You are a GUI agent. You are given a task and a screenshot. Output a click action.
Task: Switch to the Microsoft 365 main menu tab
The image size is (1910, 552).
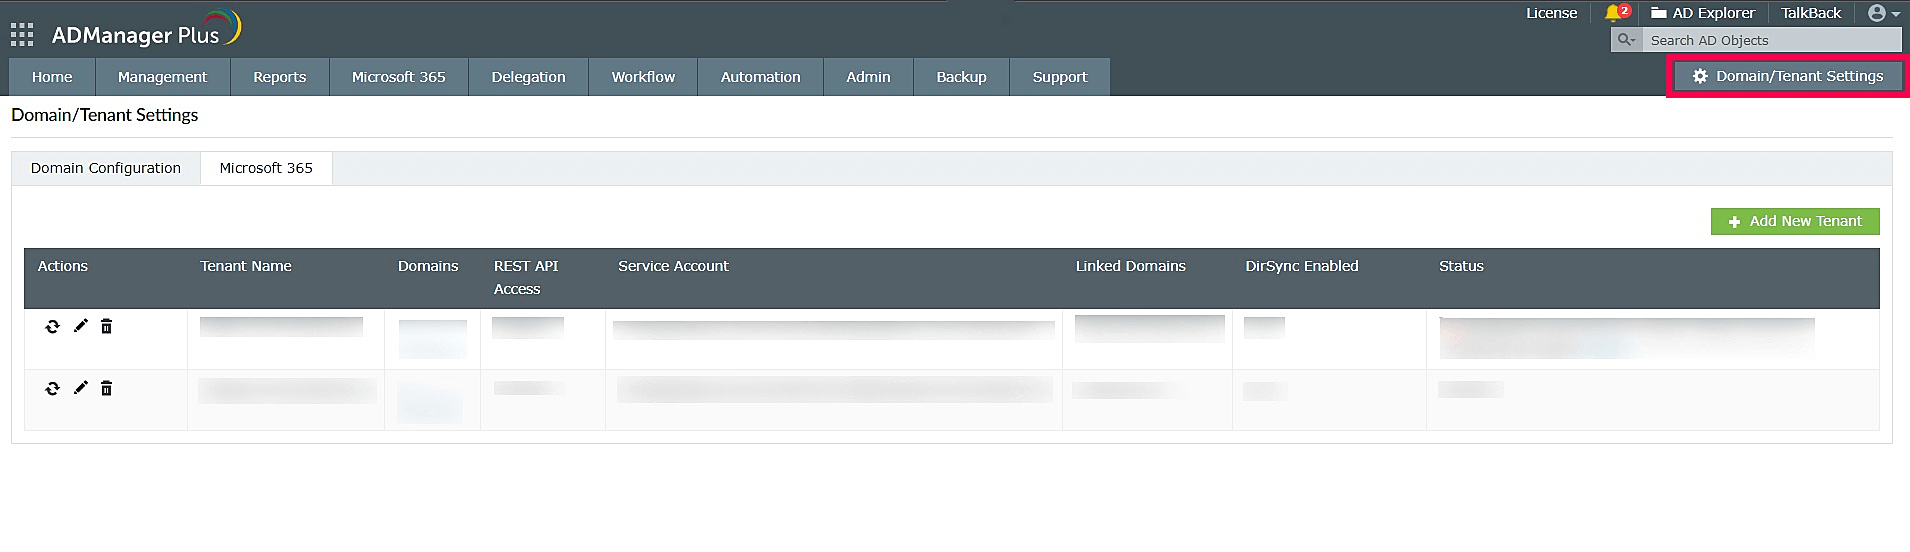pos(399,77)
